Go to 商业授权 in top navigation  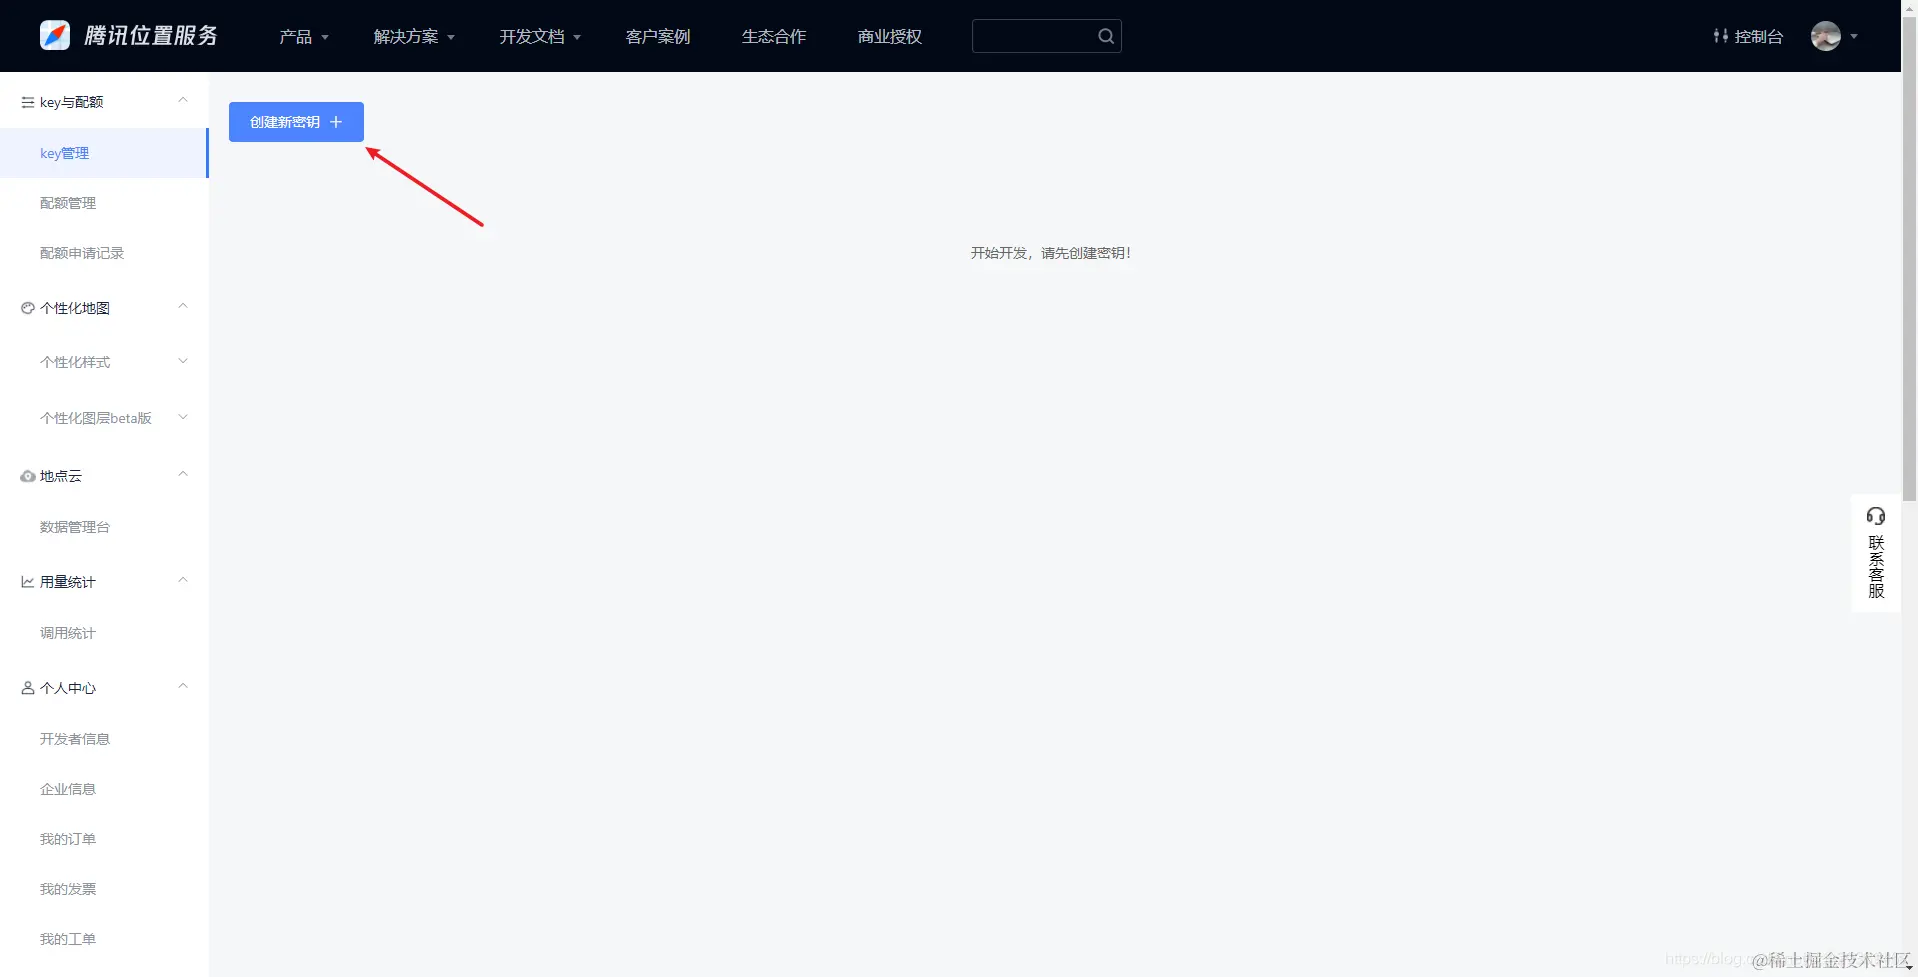890,36
